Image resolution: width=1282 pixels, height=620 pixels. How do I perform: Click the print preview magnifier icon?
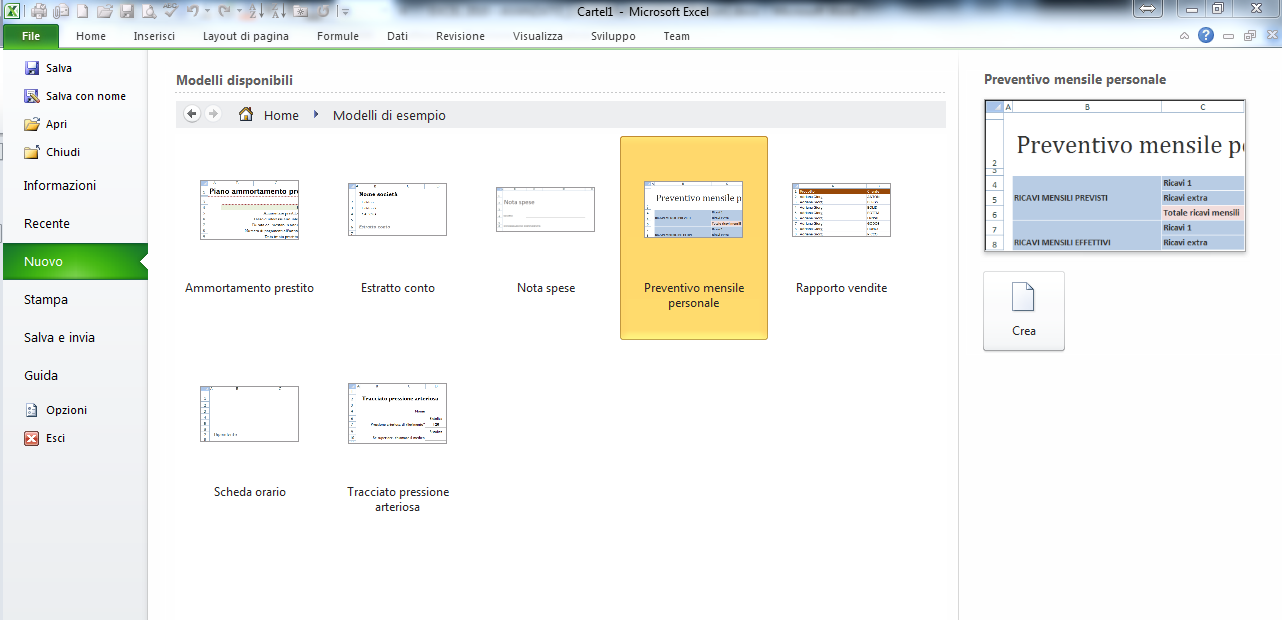coord(149,11)
